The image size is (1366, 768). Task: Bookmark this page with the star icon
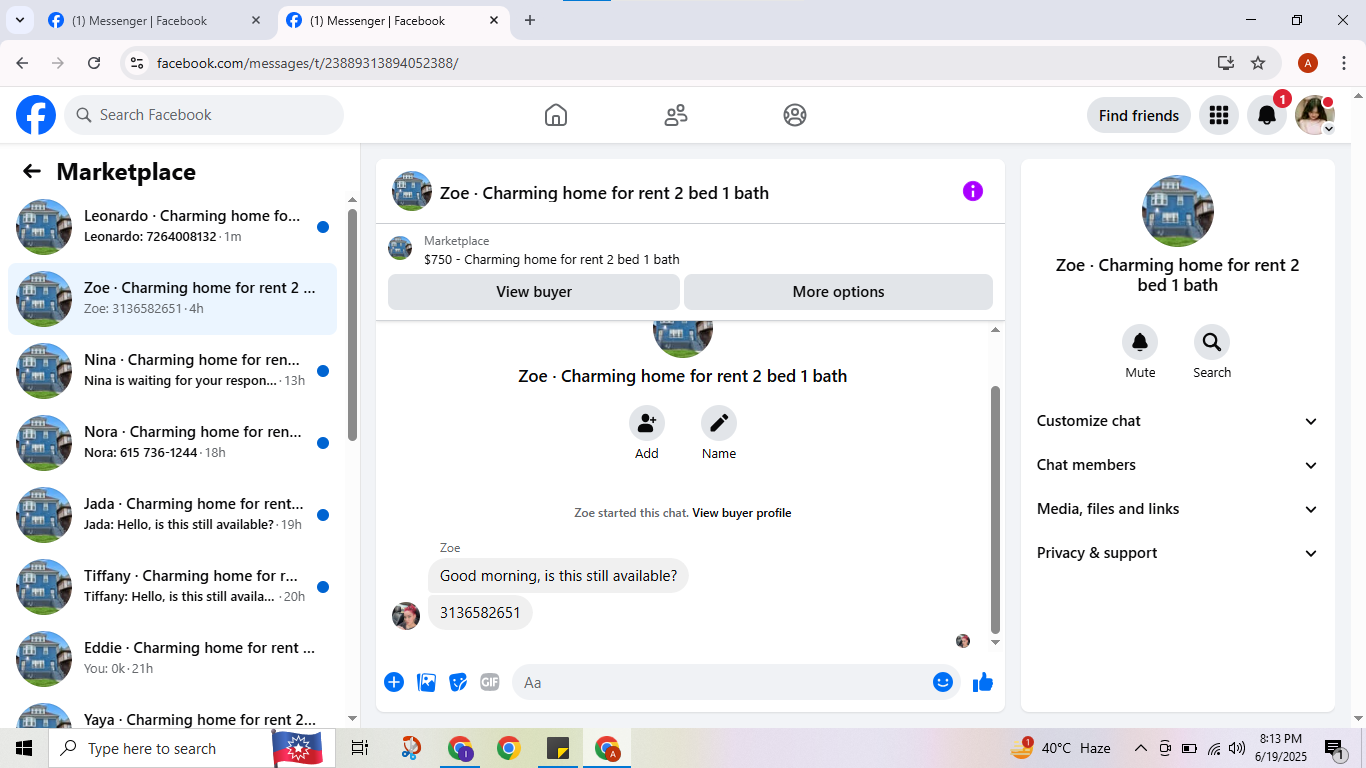[1258, 63]
